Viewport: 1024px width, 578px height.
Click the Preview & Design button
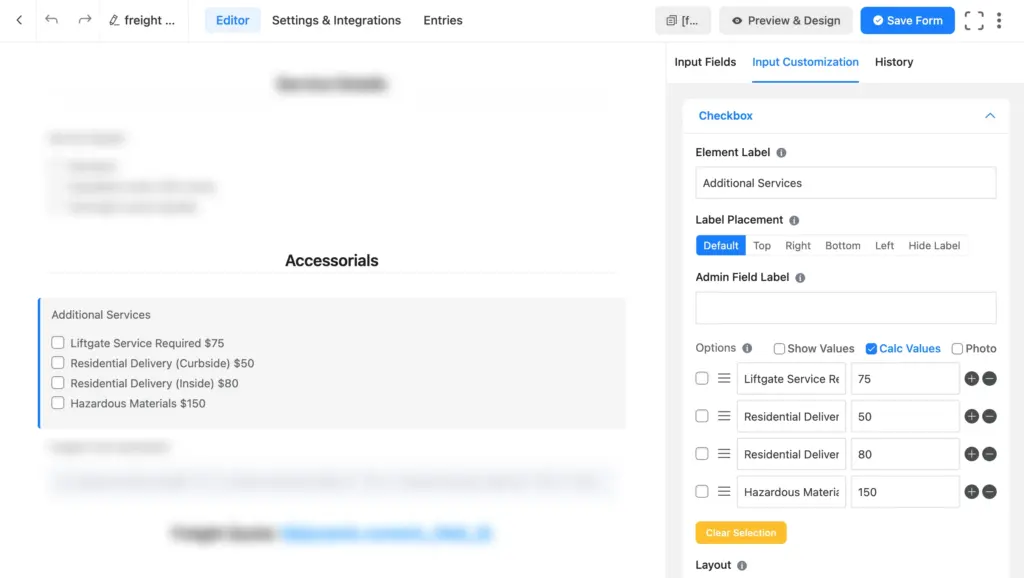[x=786, y=20]
